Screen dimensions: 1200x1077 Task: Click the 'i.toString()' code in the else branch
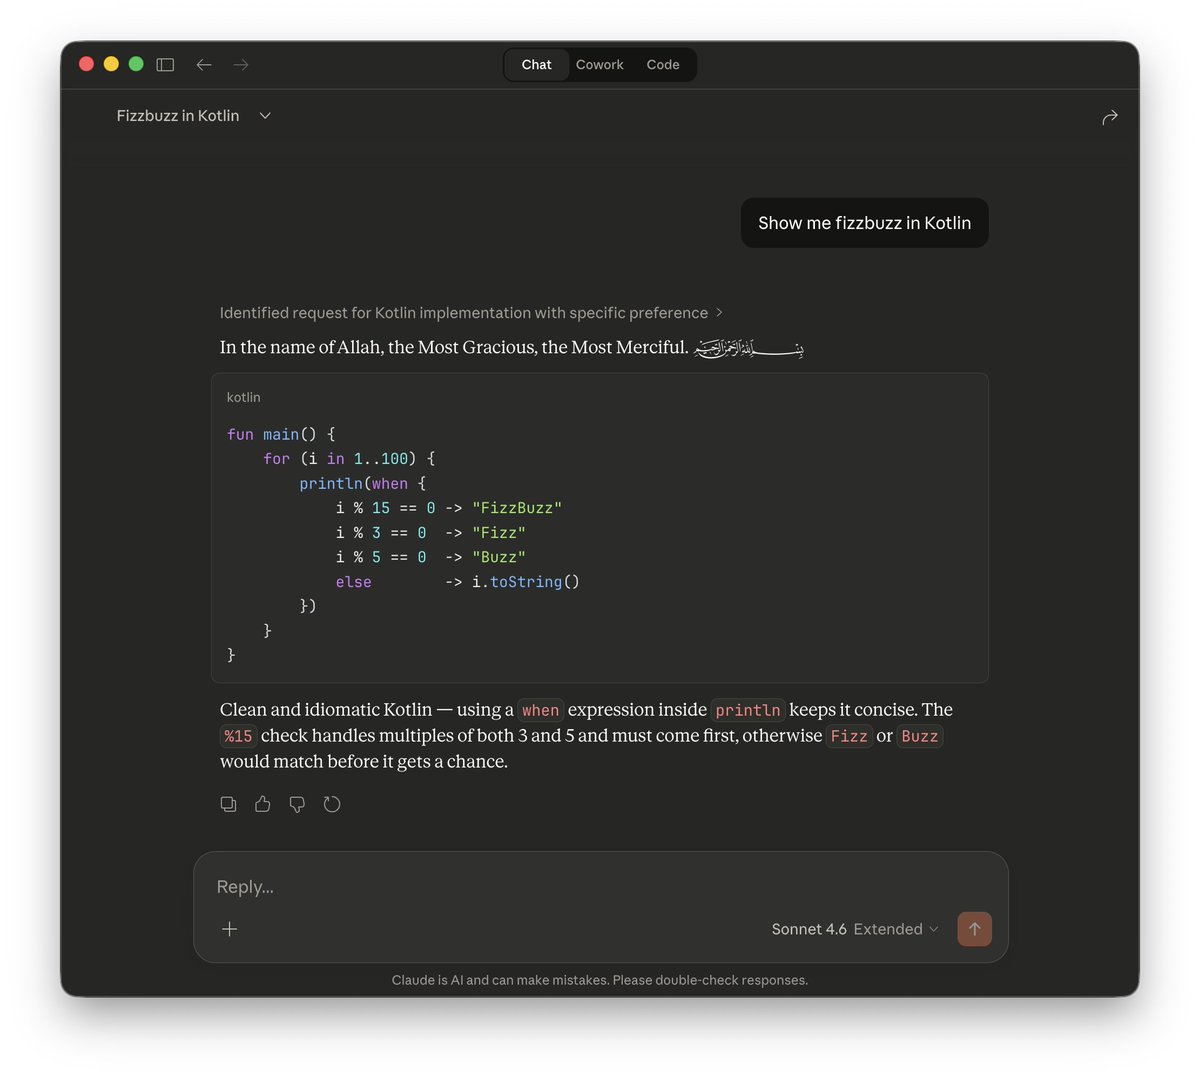(526, 582)
